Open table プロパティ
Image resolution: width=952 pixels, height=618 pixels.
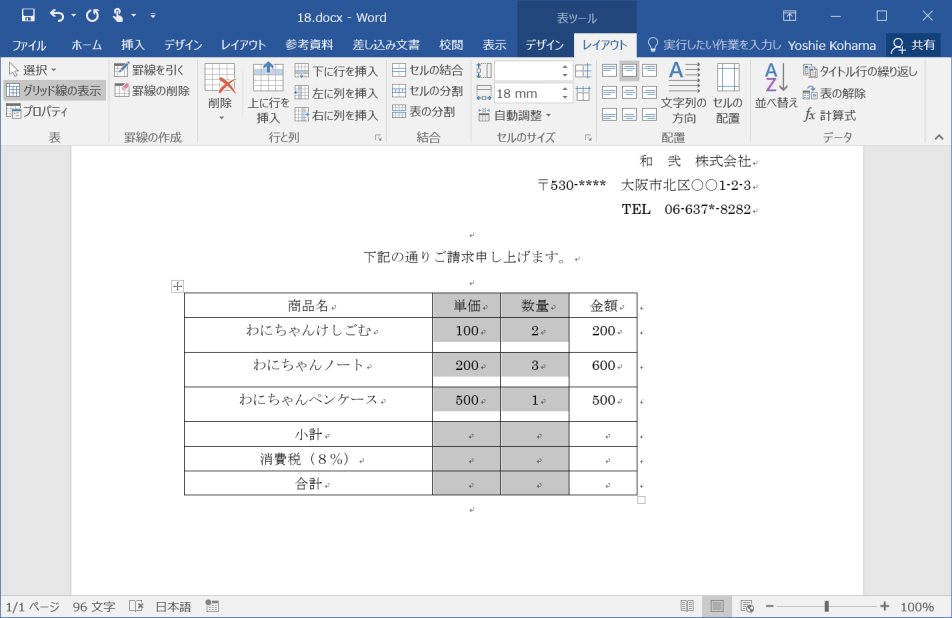(38, 111)
